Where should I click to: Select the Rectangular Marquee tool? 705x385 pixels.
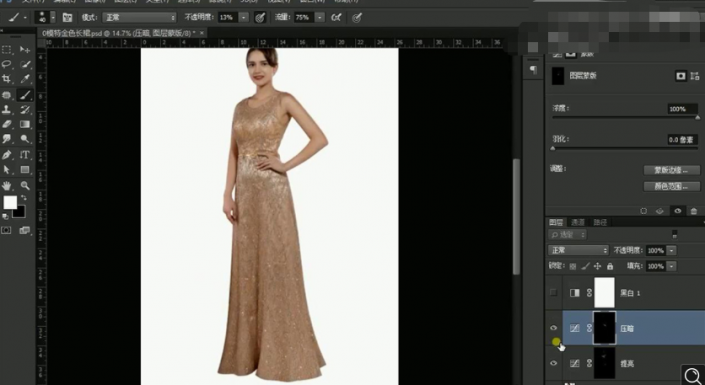click(x=7, y=49)
